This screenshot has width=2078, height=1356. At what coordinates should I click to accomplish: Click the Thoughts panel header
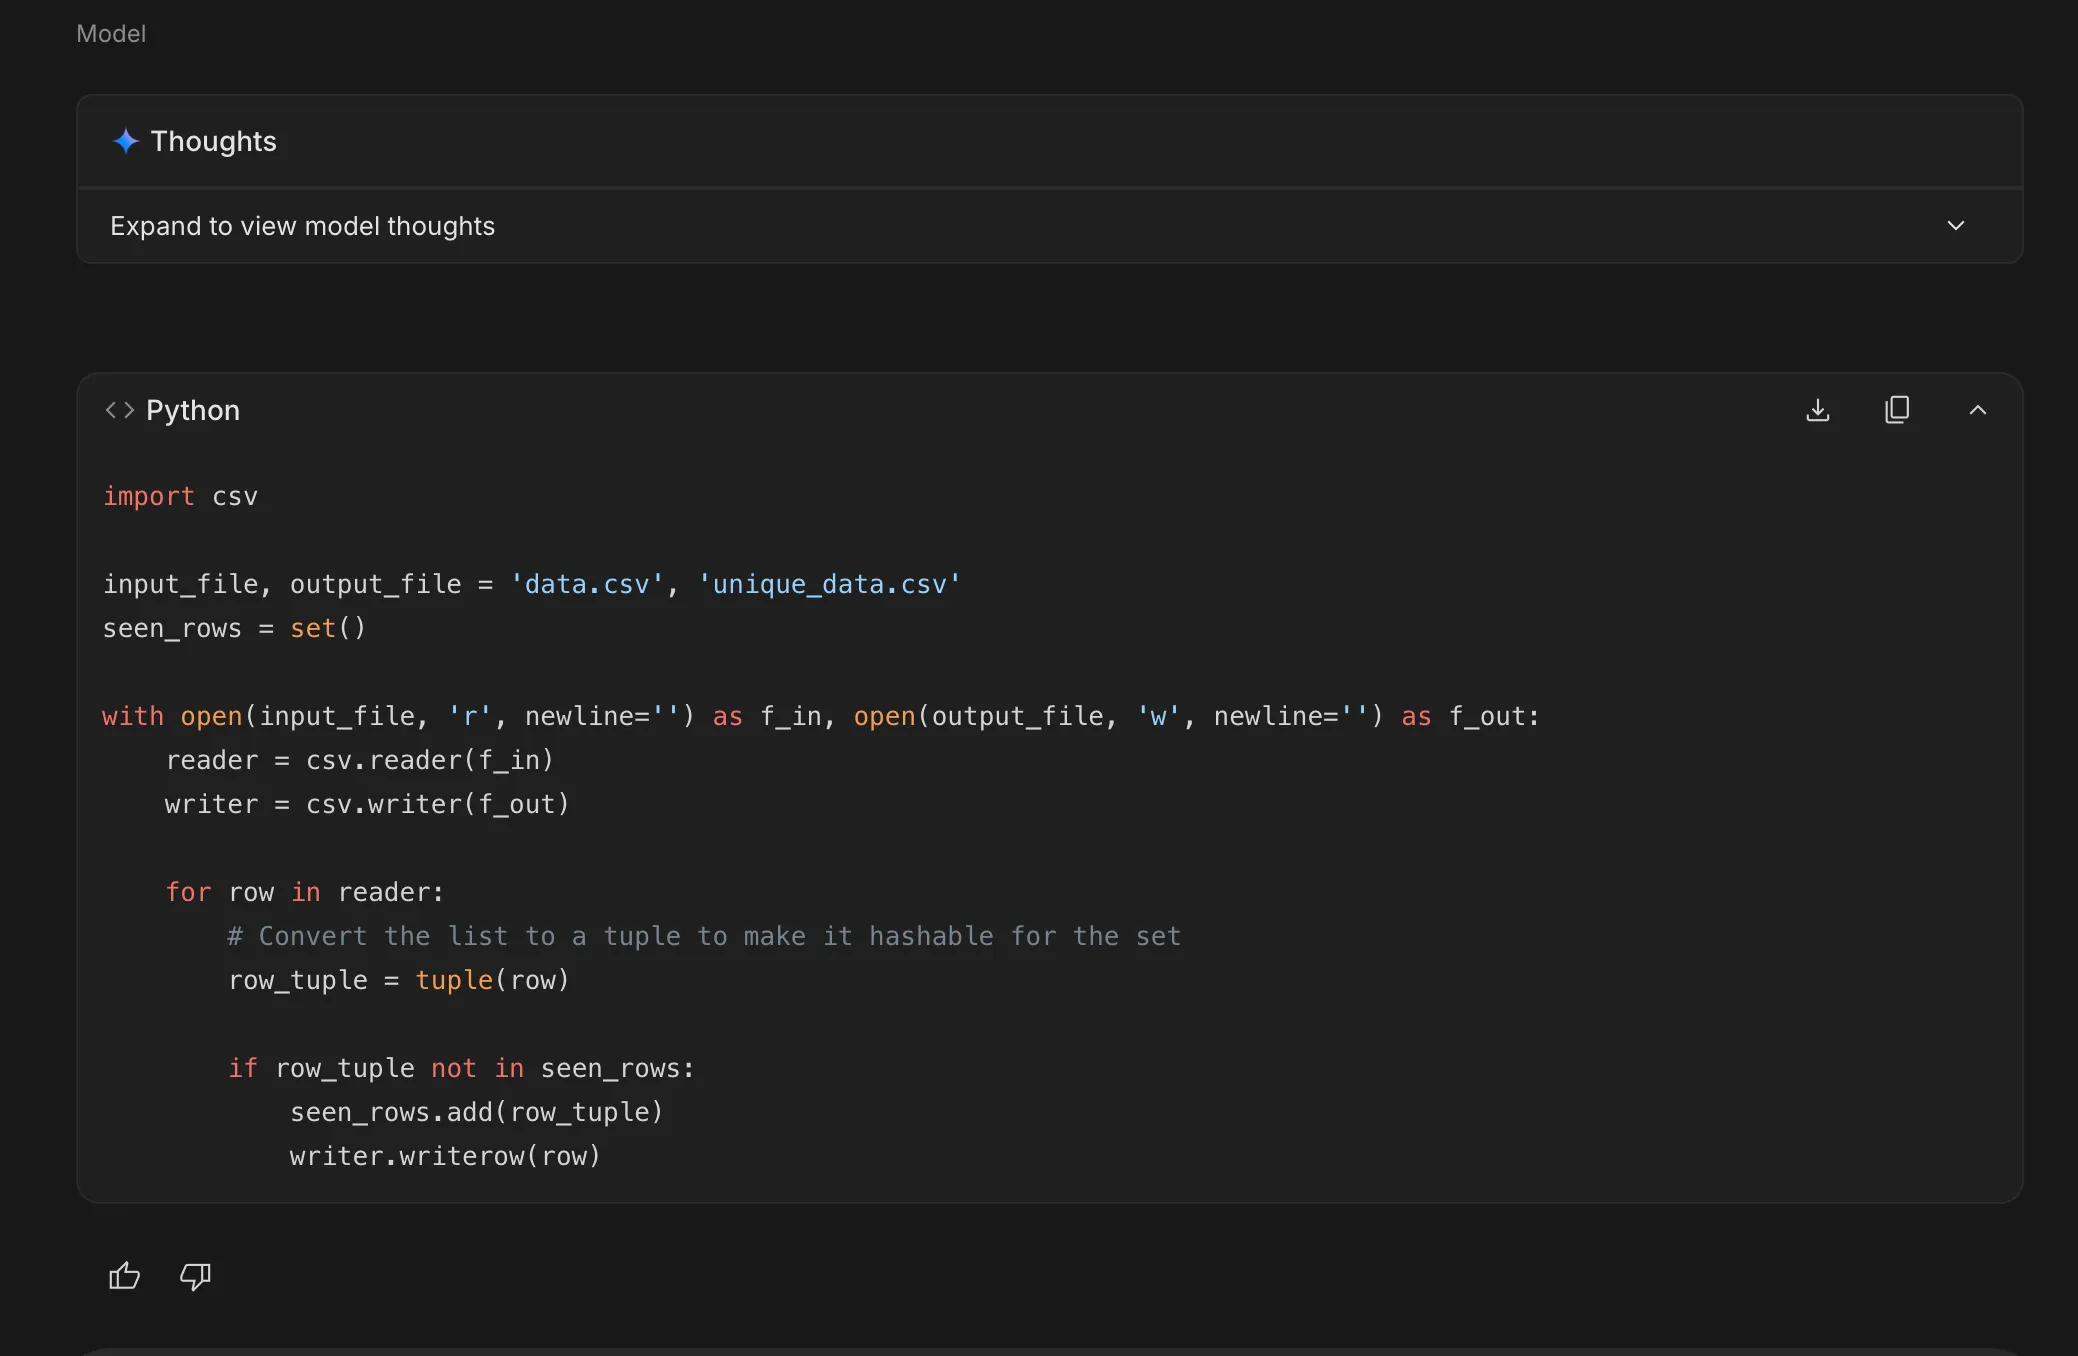pyautogui.click(x=213, y=141)
